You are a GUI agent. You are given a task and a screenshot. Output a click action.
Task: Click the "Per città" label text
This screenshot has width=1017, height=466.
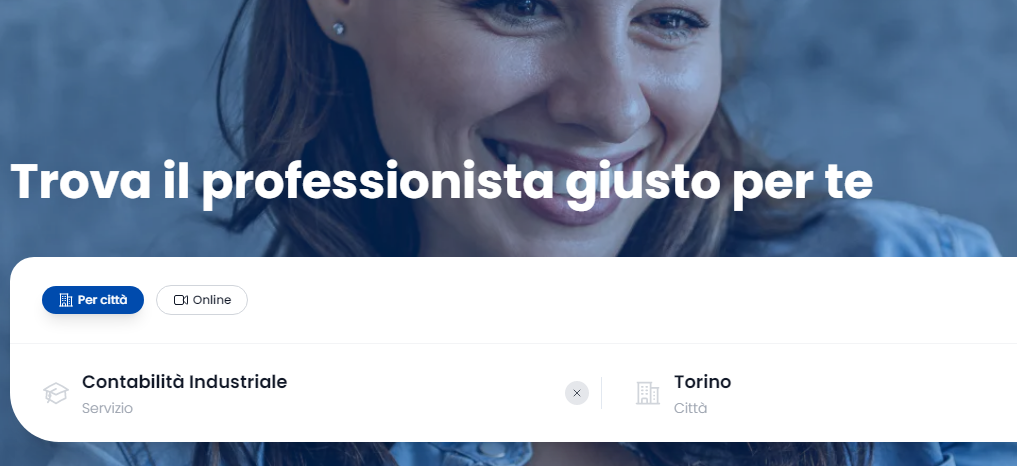point(102,300)
